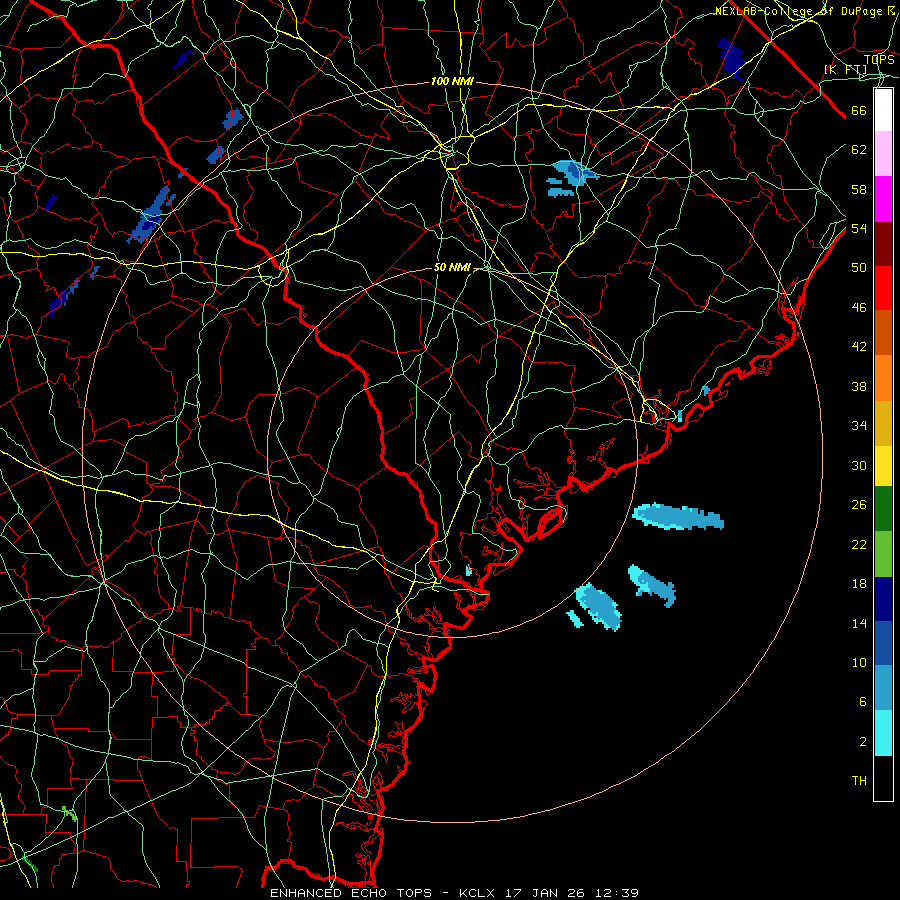
Task: Click the 'TH' legend label
Action: 859,781
